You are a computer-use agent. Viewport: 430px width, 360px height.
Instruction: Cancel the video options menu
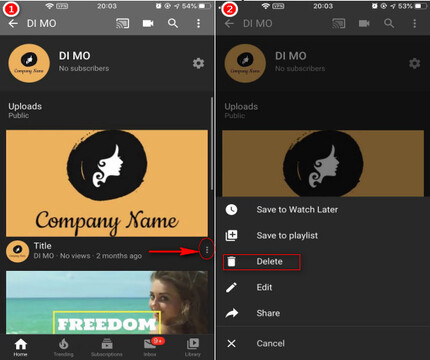coord(323,343)
